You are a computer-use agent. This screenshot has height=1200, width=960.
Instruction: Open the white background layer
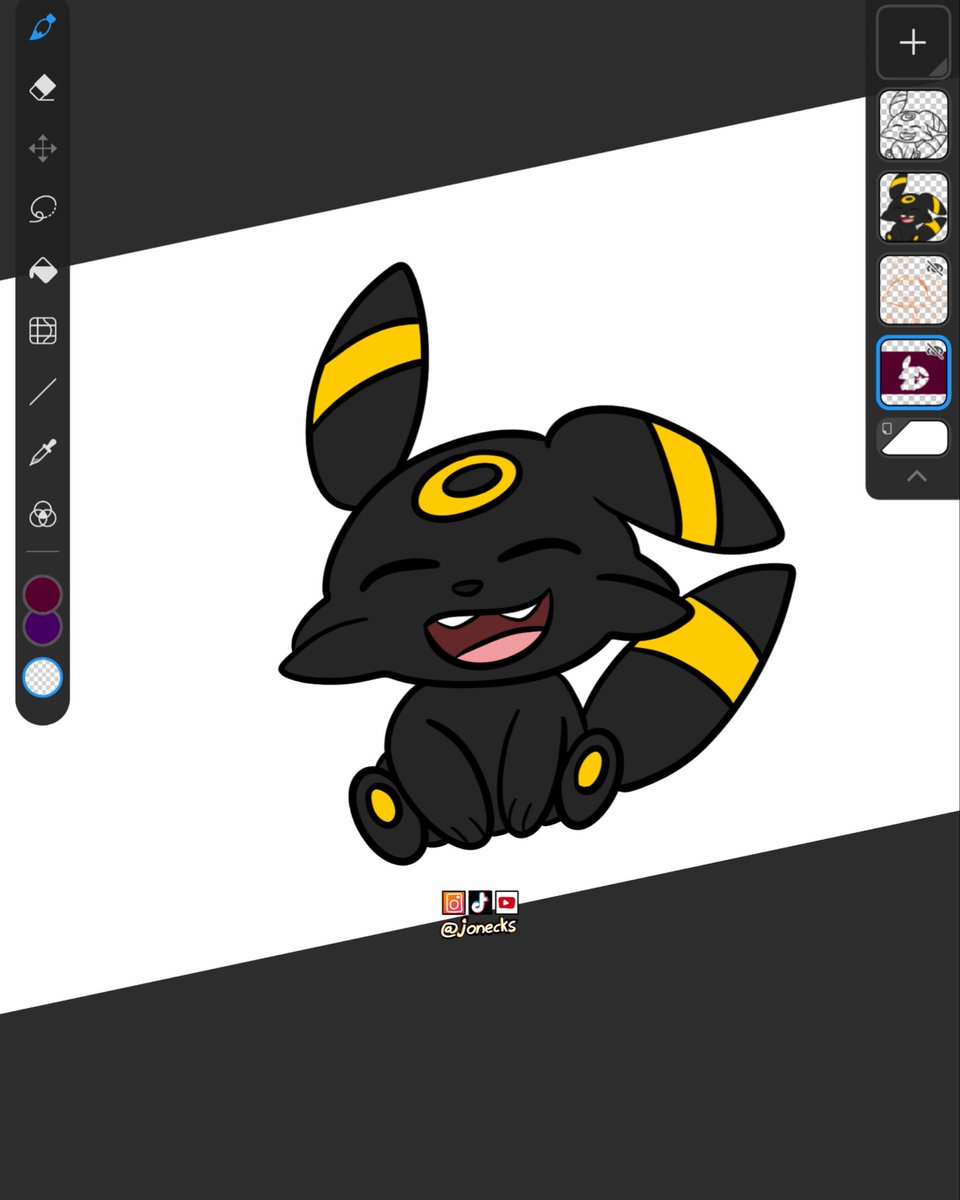point(913,438)
